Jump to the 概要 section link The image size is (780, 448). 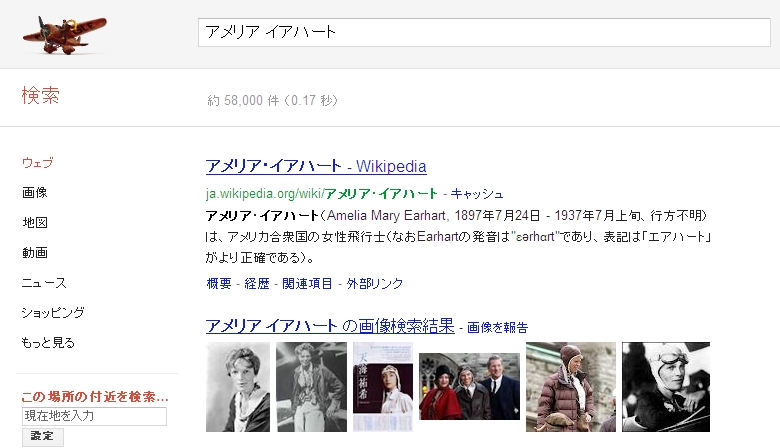[219, 283]
